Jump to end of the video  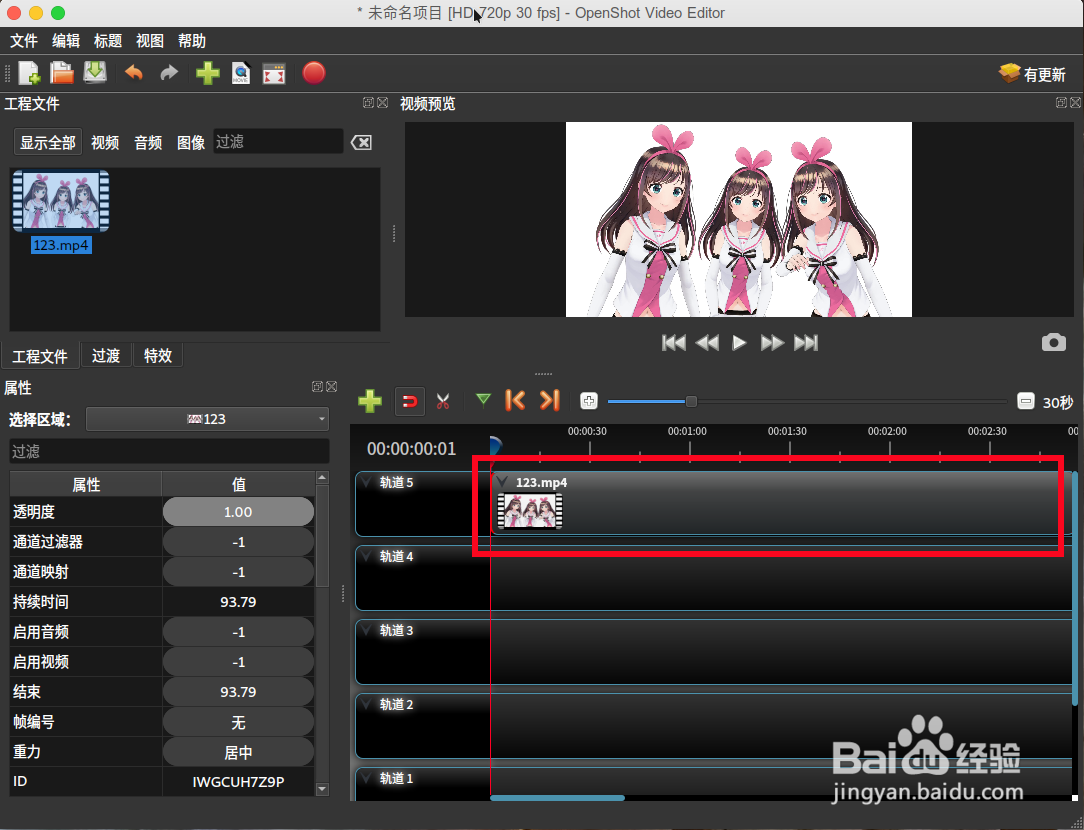pyautogui.click(x=806, y=343)
